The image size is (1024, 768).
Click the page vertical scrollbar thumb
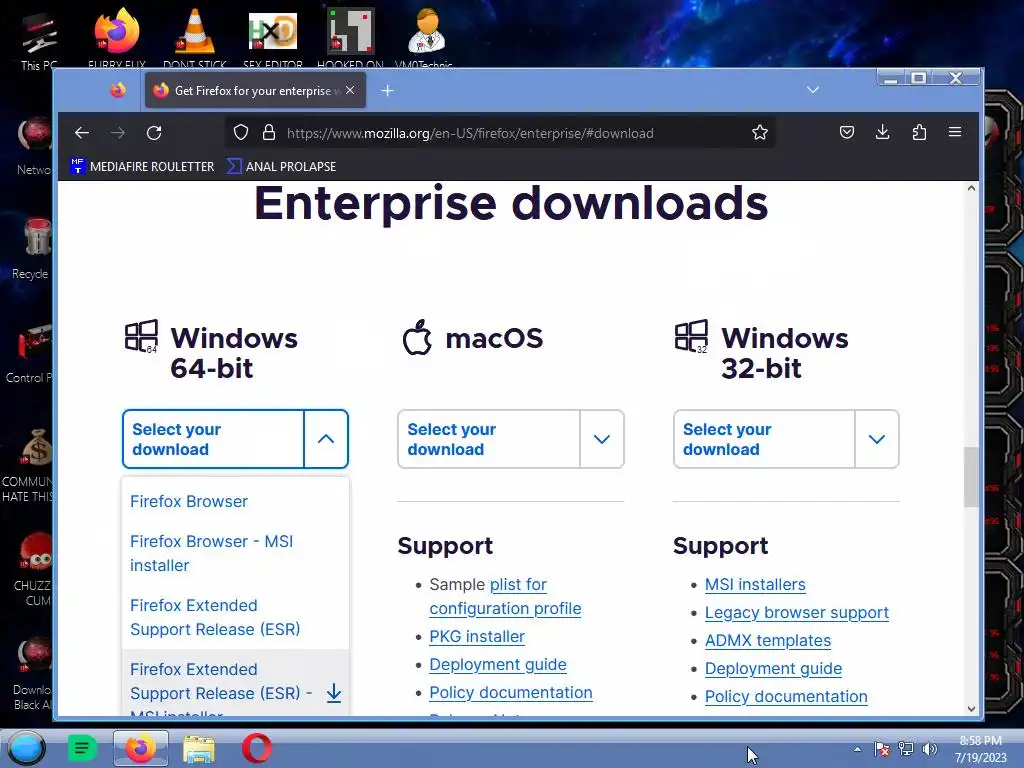[971, 477]
